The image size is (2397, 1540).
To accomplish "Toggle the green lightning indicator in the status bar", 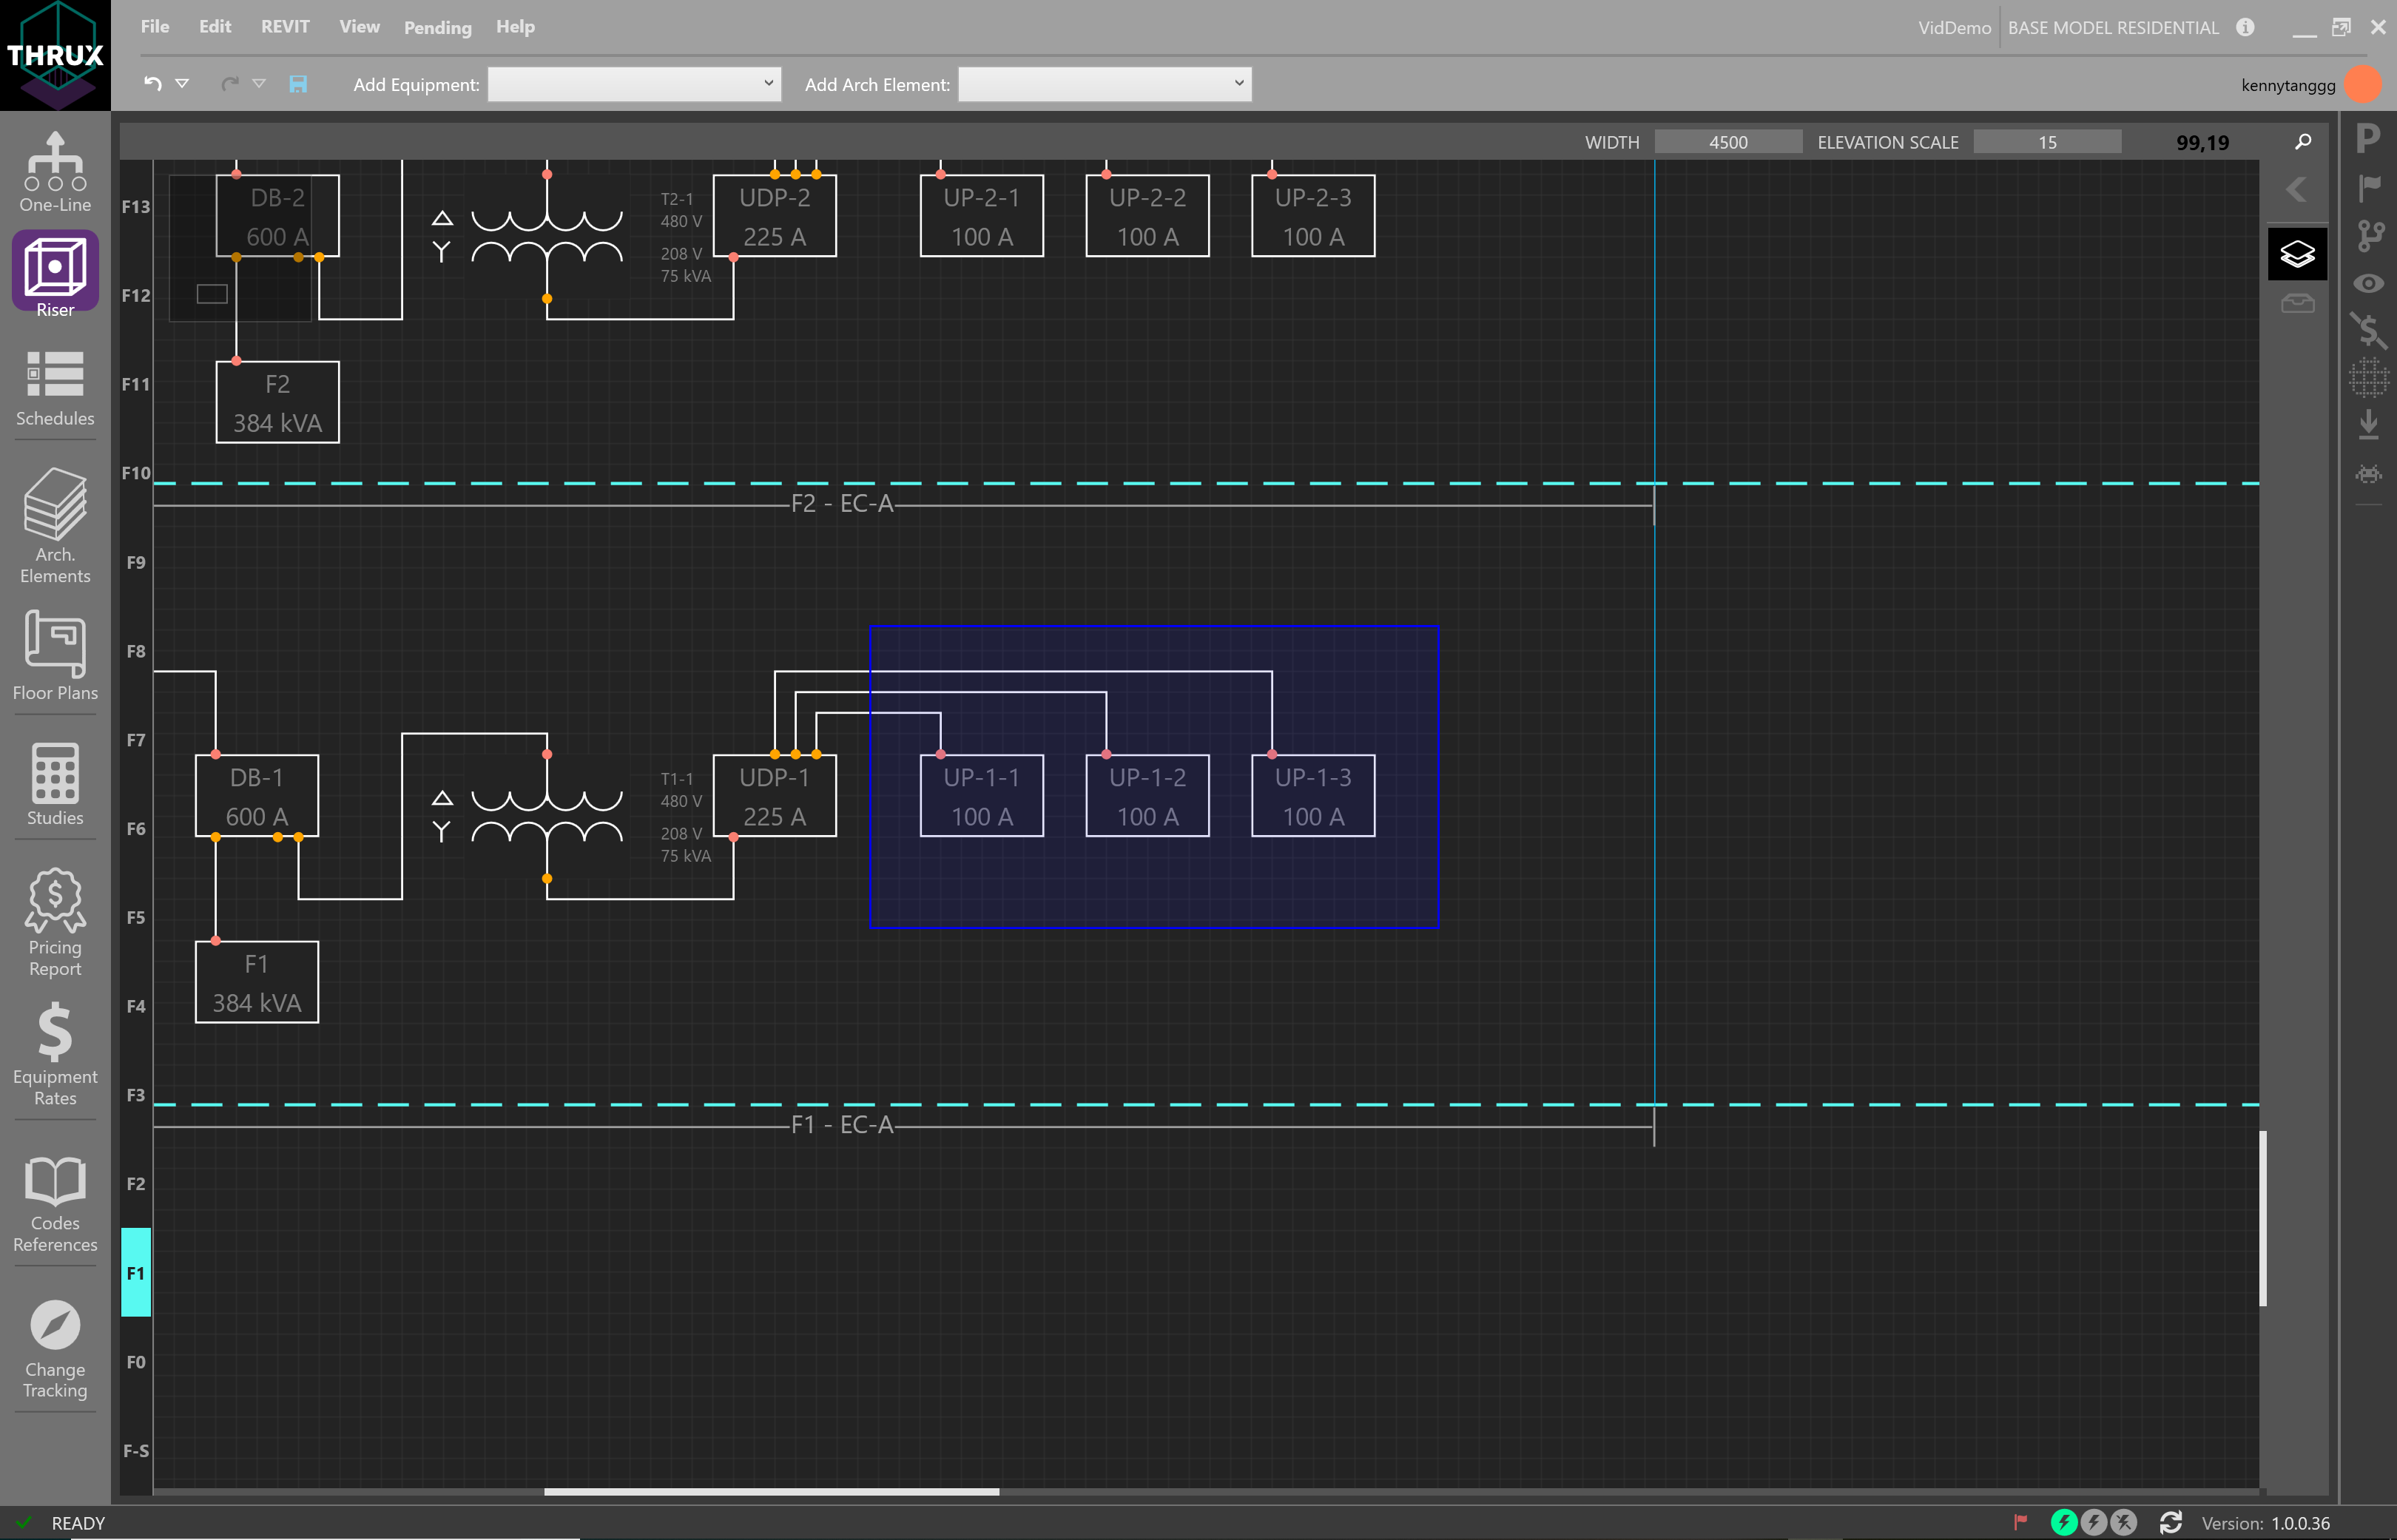I will (2064, 1522).
